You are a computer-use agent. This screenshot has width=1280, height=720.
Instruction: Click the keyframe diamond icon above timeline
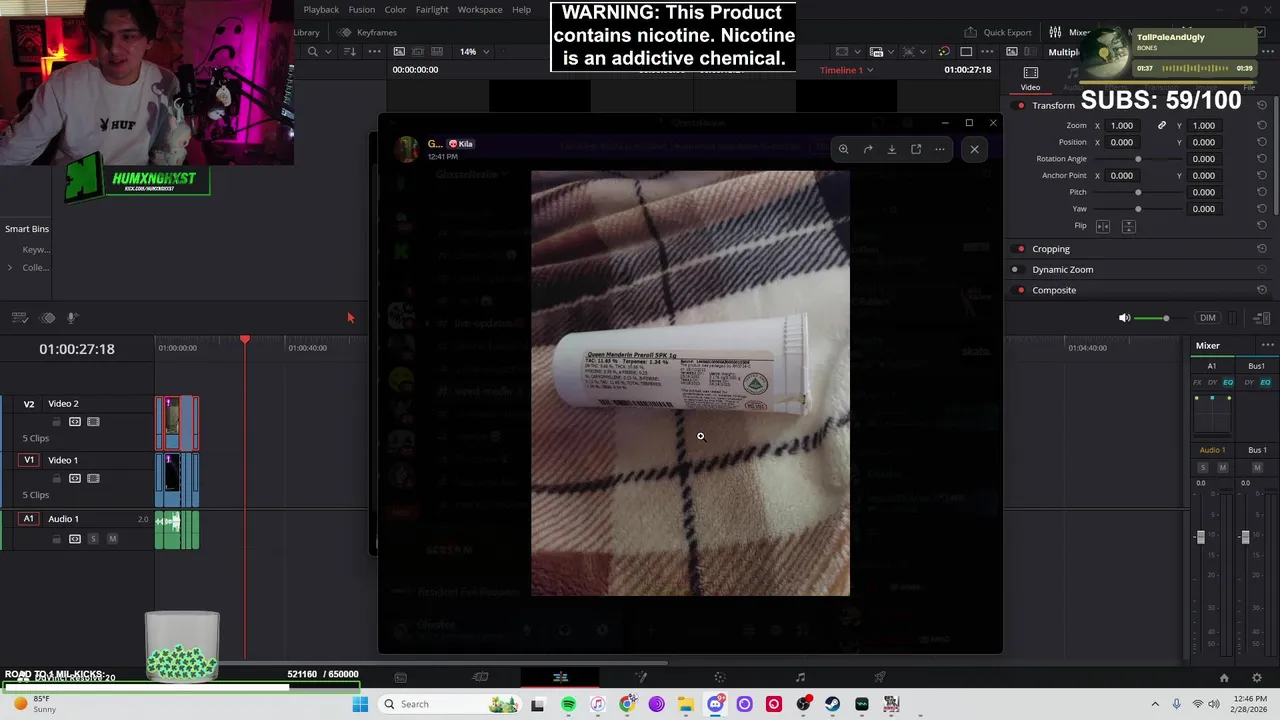(47, 318)
